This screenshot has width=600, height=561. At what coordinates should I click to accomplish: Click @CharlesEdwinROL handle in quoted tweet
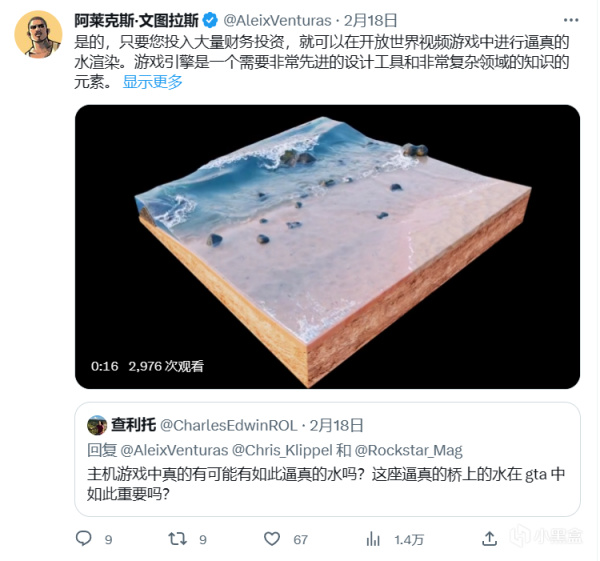pos(228,426)
